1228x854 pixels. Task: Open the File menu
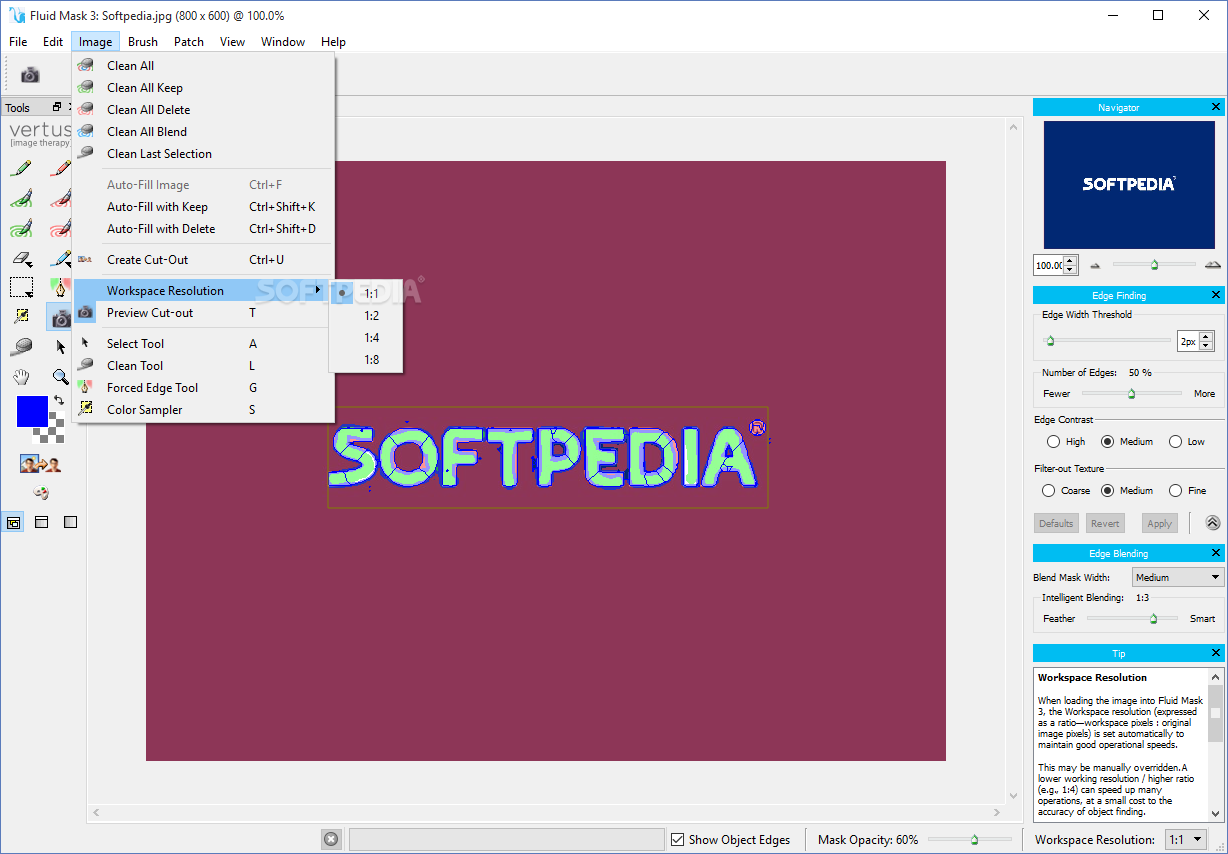pyautogui.click(x=18, y=42)
